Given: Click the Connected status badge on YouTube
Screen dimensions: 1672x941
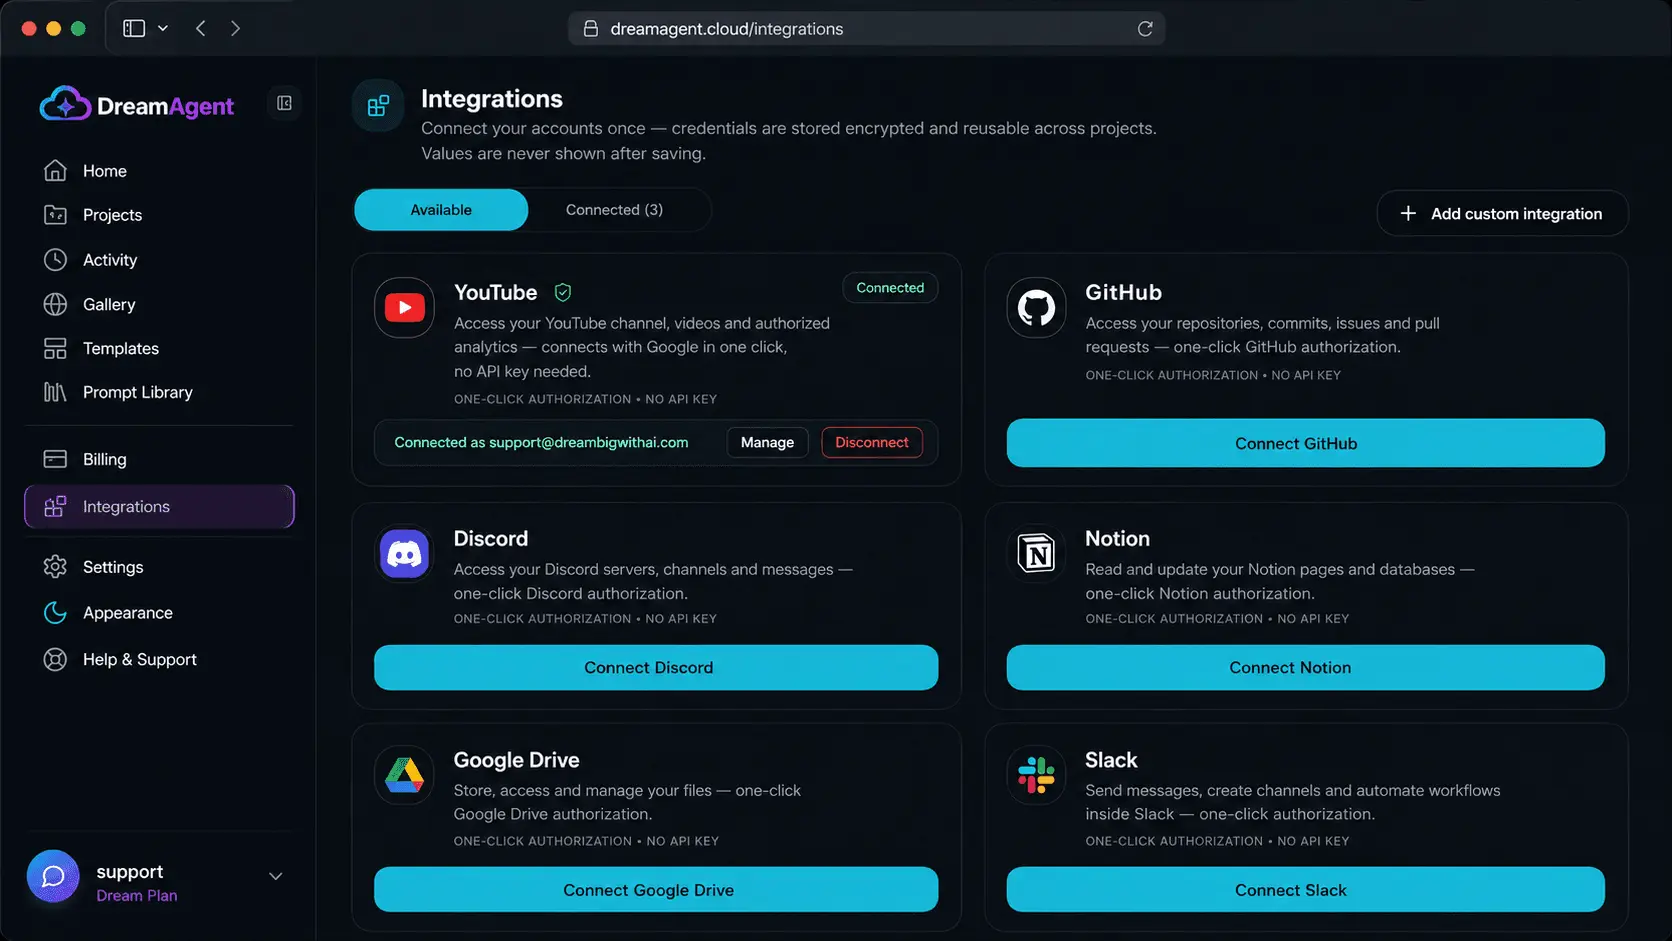Looking at the screenshot, I should pos(890,288).
